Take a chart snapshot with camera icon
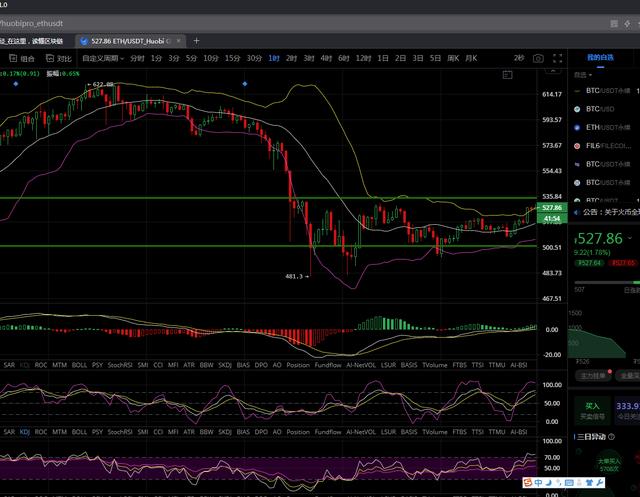 [x=538, y=59]
